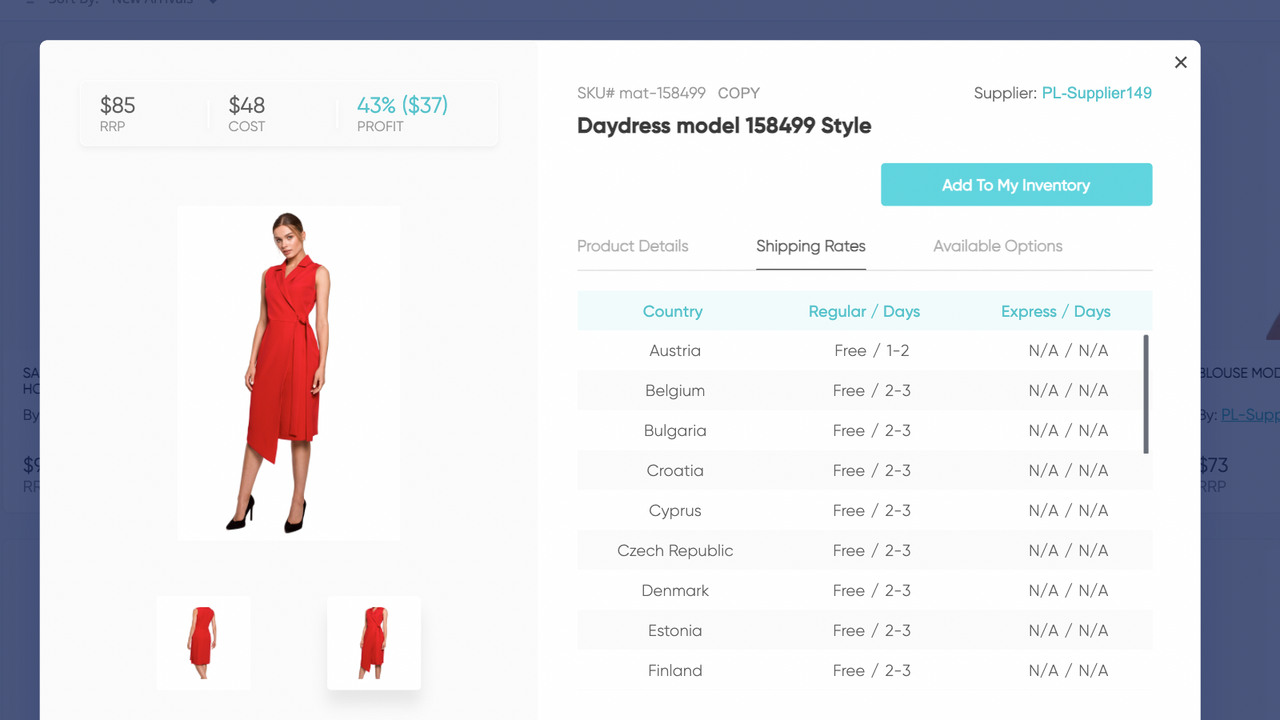This screenshot has height=720, width=1280.
Task: Switch to the Available Options tab
Action: [x=997, y=246]
